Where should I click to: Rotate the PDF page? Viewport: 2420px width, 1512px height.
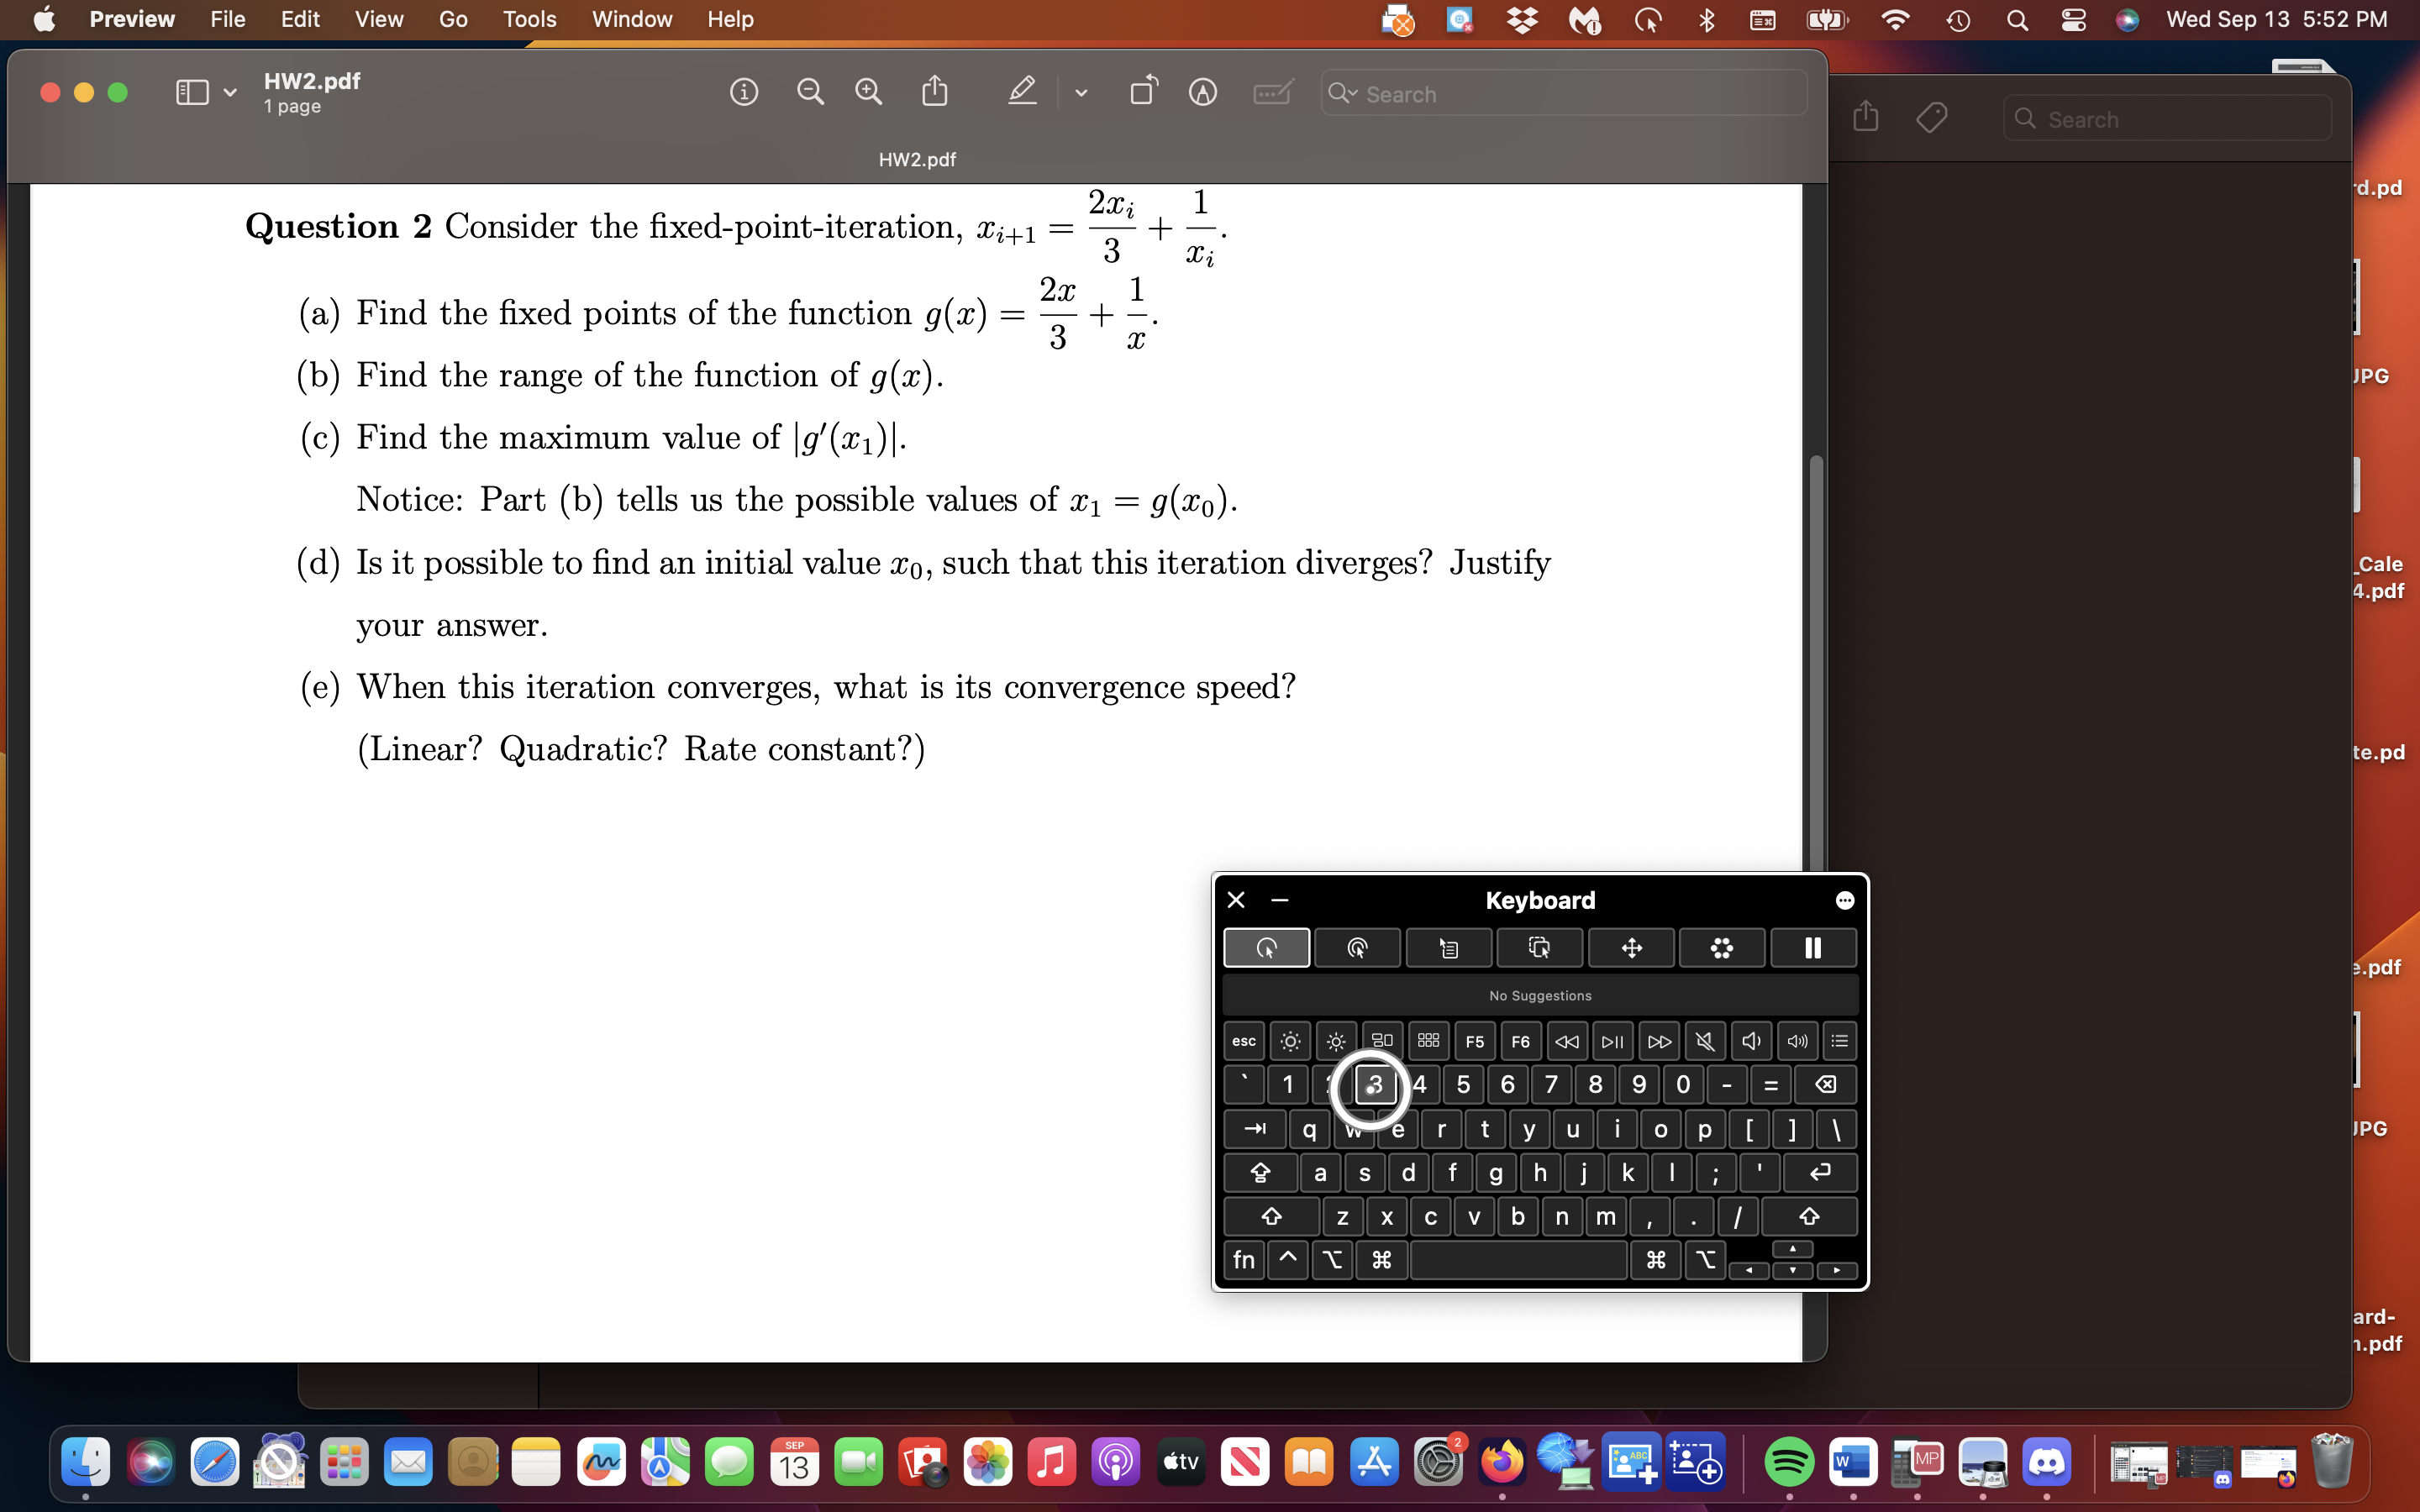pos(1143,91)
